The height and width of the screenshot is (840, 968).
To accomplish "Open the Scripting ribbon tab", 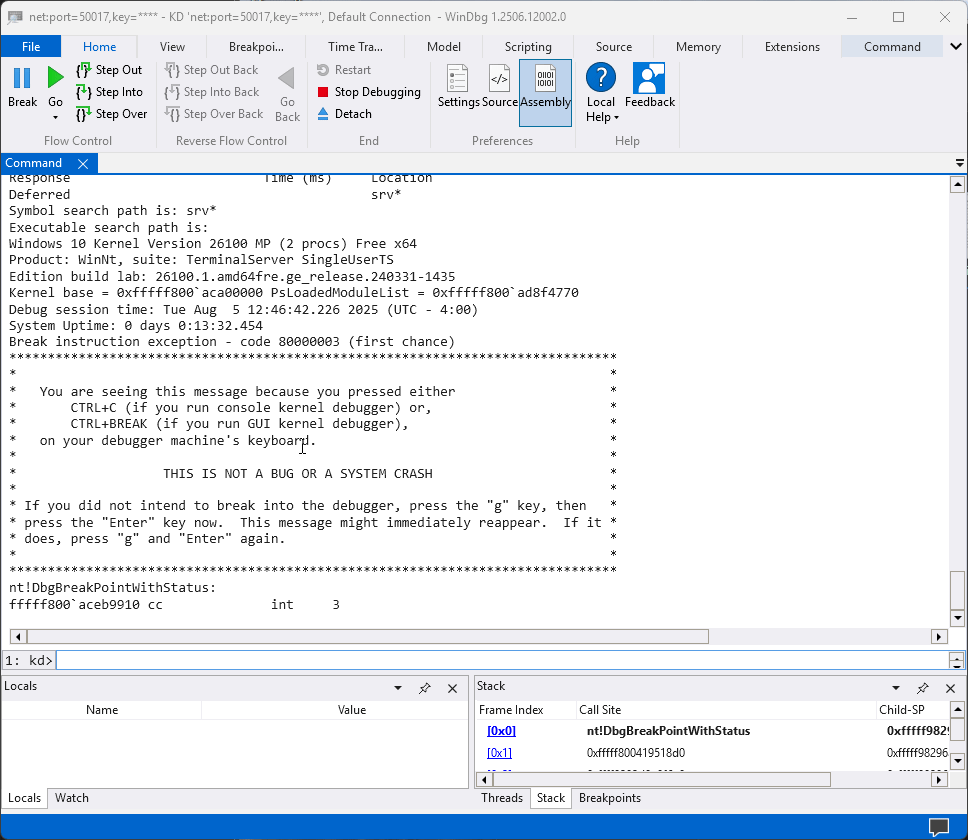I will [528, 47].
